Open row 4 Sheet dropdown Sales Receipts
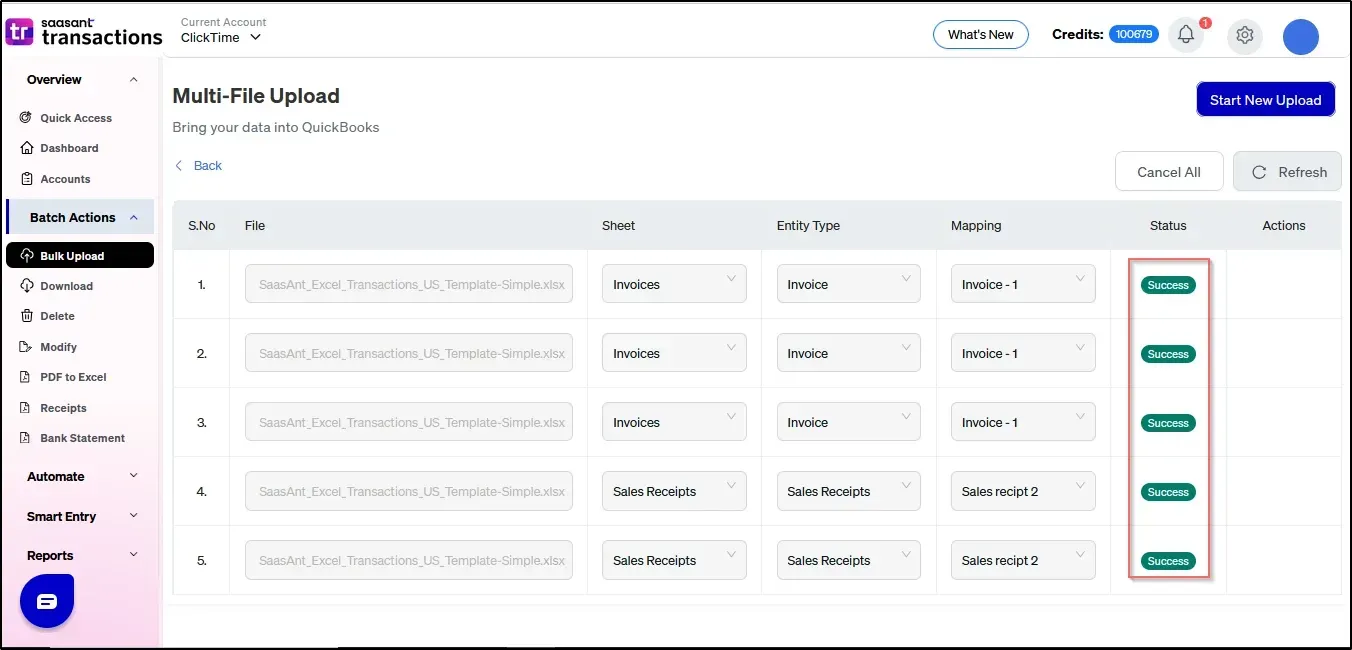 674,491
